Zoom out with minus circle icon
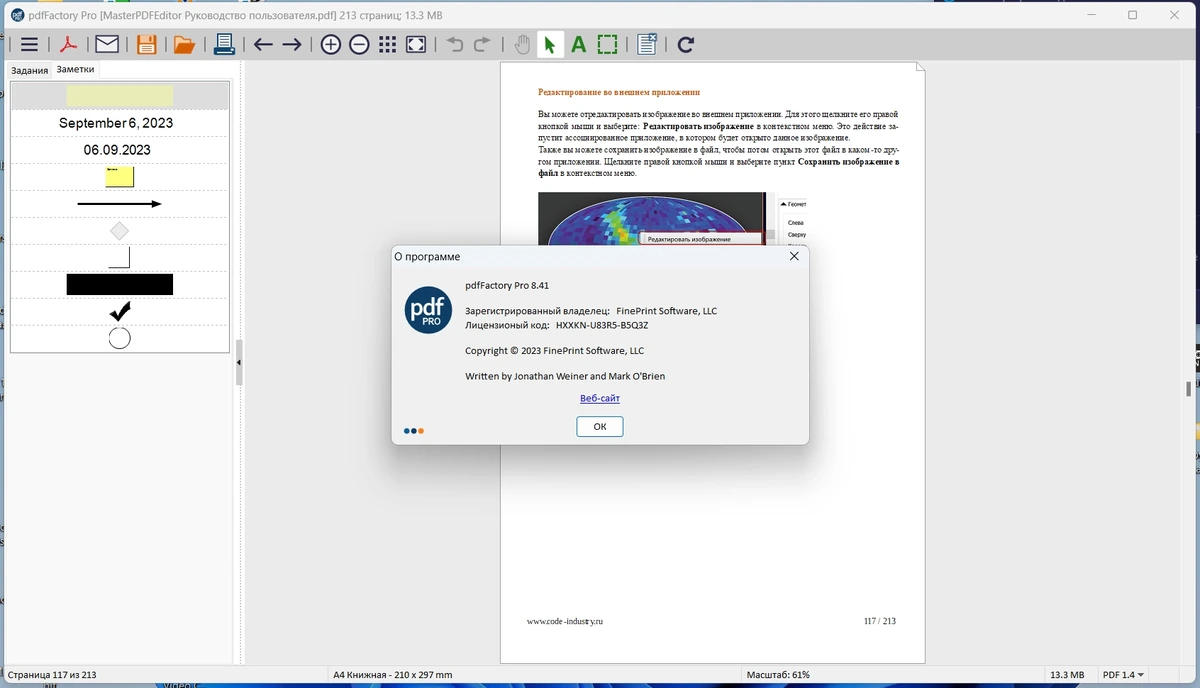This screenshot has width=1200, height=688. 359,44
